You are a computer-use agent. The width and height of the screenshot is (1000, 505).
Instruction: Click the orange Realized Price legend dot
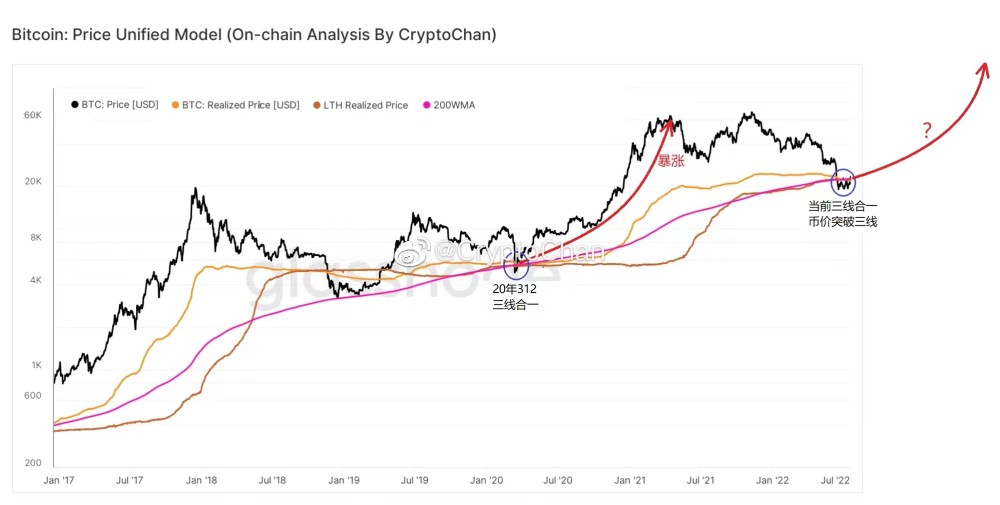point(176,105)
